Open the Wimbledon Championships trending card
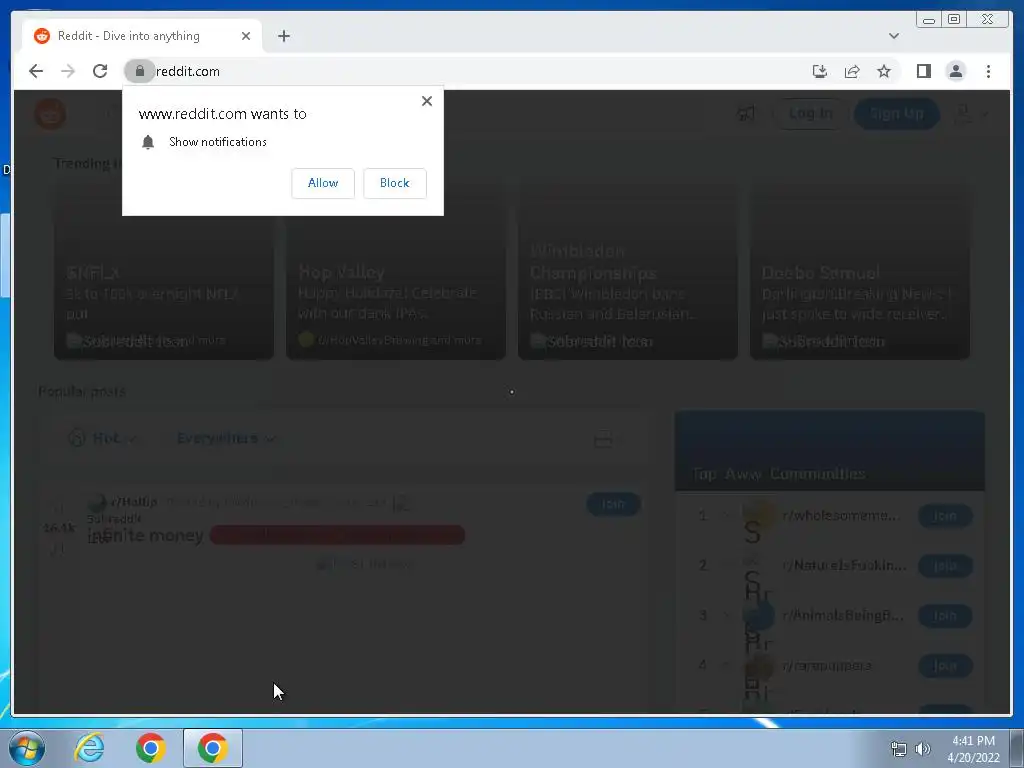Screen dimensions: 1024x768 tap(628, 270)
